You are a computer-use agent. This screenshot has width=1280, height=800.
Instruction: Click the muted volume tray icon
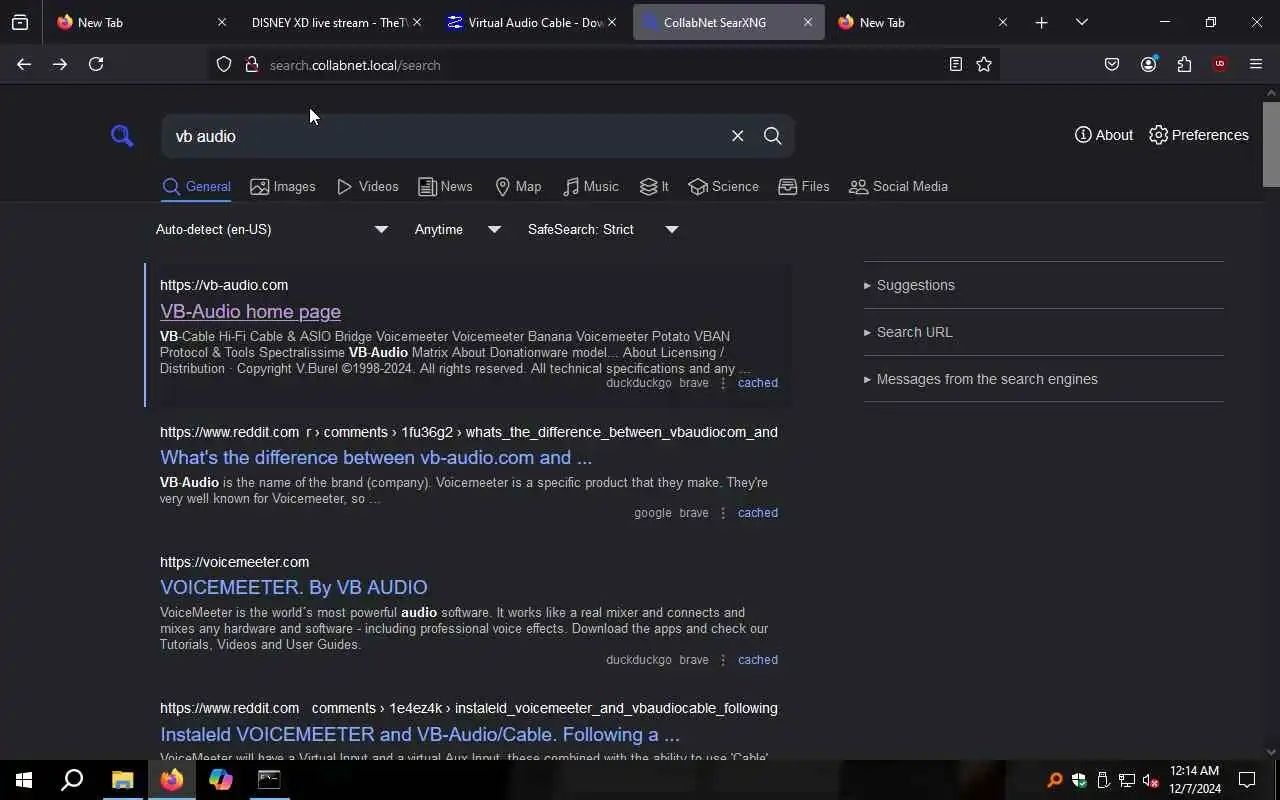[x=1150, y=780]
